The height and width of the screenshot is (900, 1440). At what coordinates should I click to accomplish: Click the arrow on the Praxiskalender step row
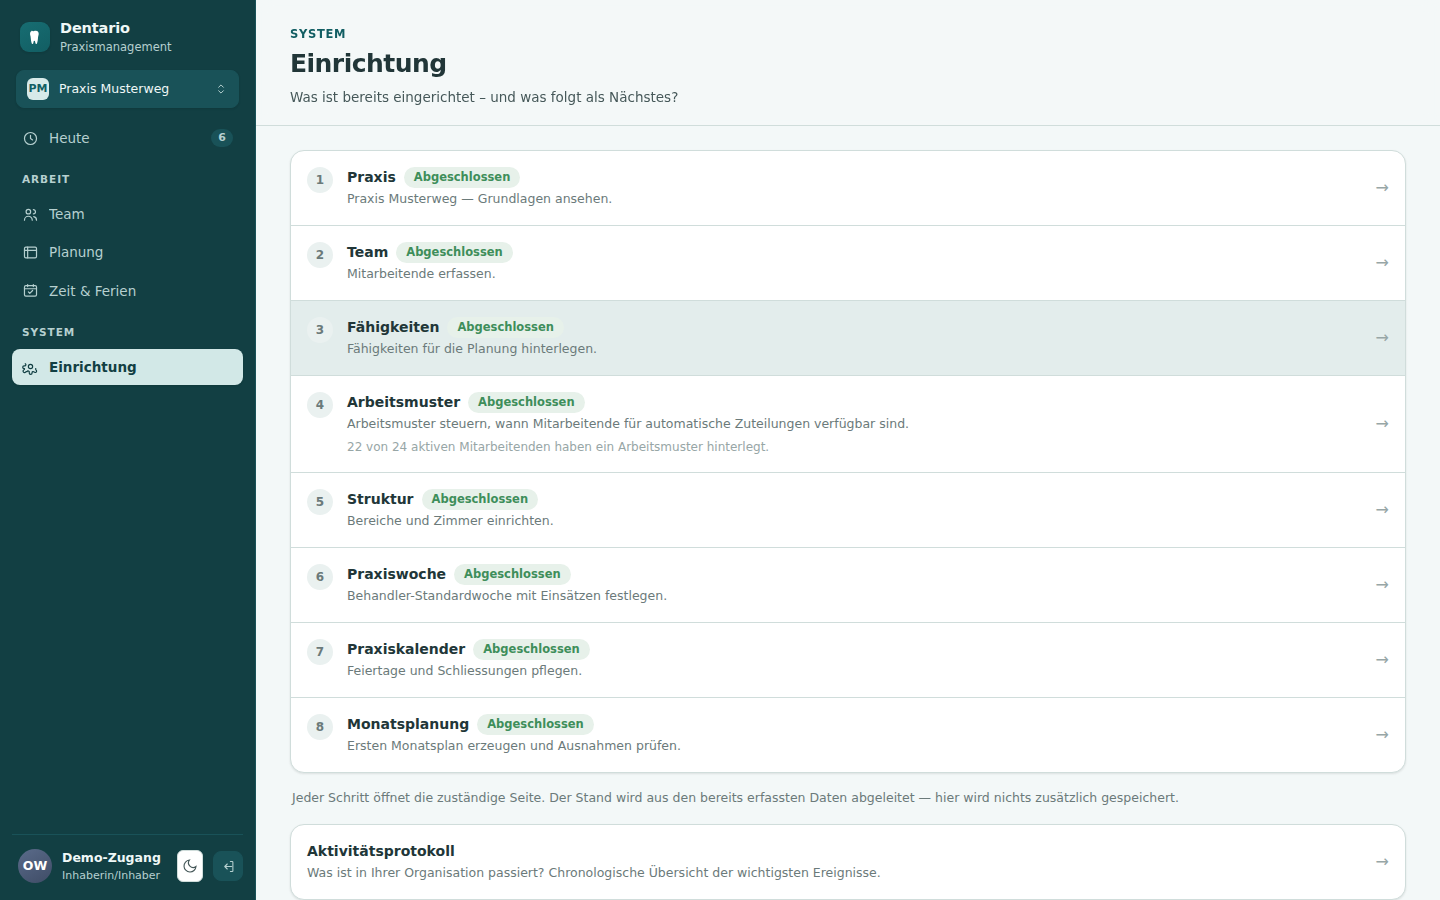pyautogui.click(x=1382, y=660)
